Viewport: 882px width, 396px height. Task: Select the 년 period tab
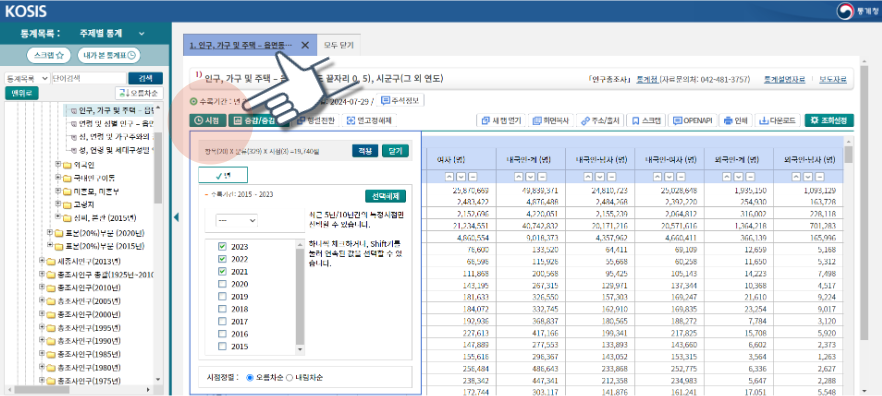(223, 176)
